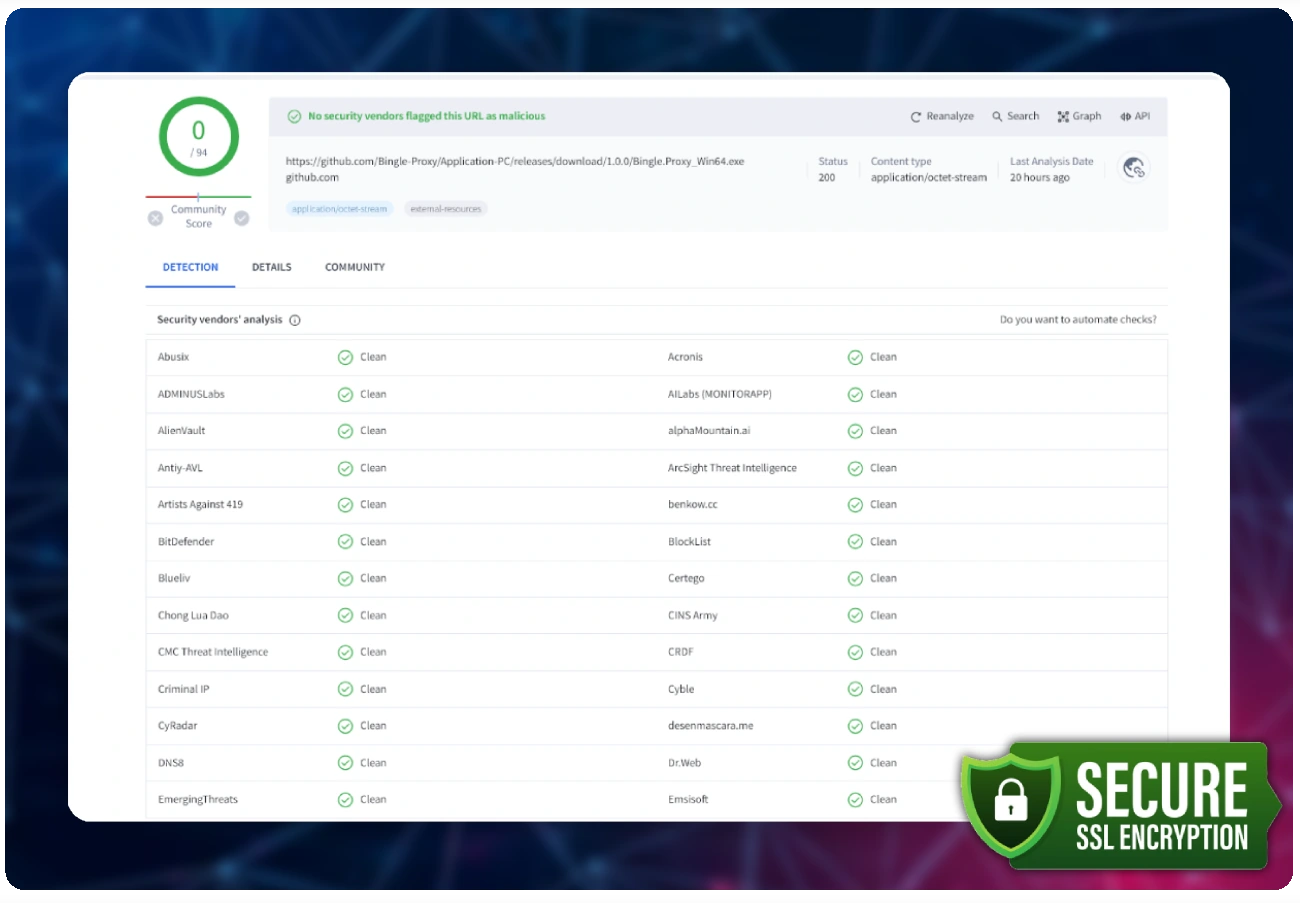Click the Clean check icon for Certego
Screen dimensions: 1300x903
click(x=855, y=578)
